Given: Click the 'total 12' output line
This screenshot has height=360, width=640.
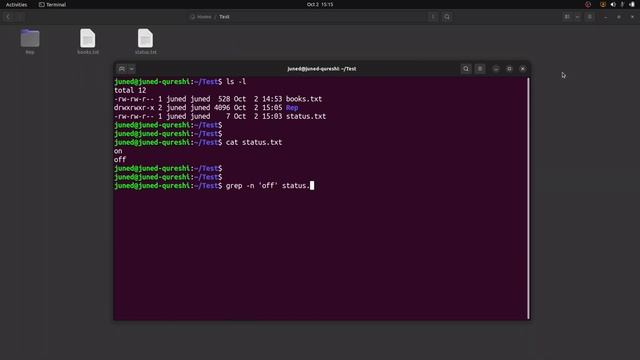Looking at the screenshot, I should tap(130, 90).
